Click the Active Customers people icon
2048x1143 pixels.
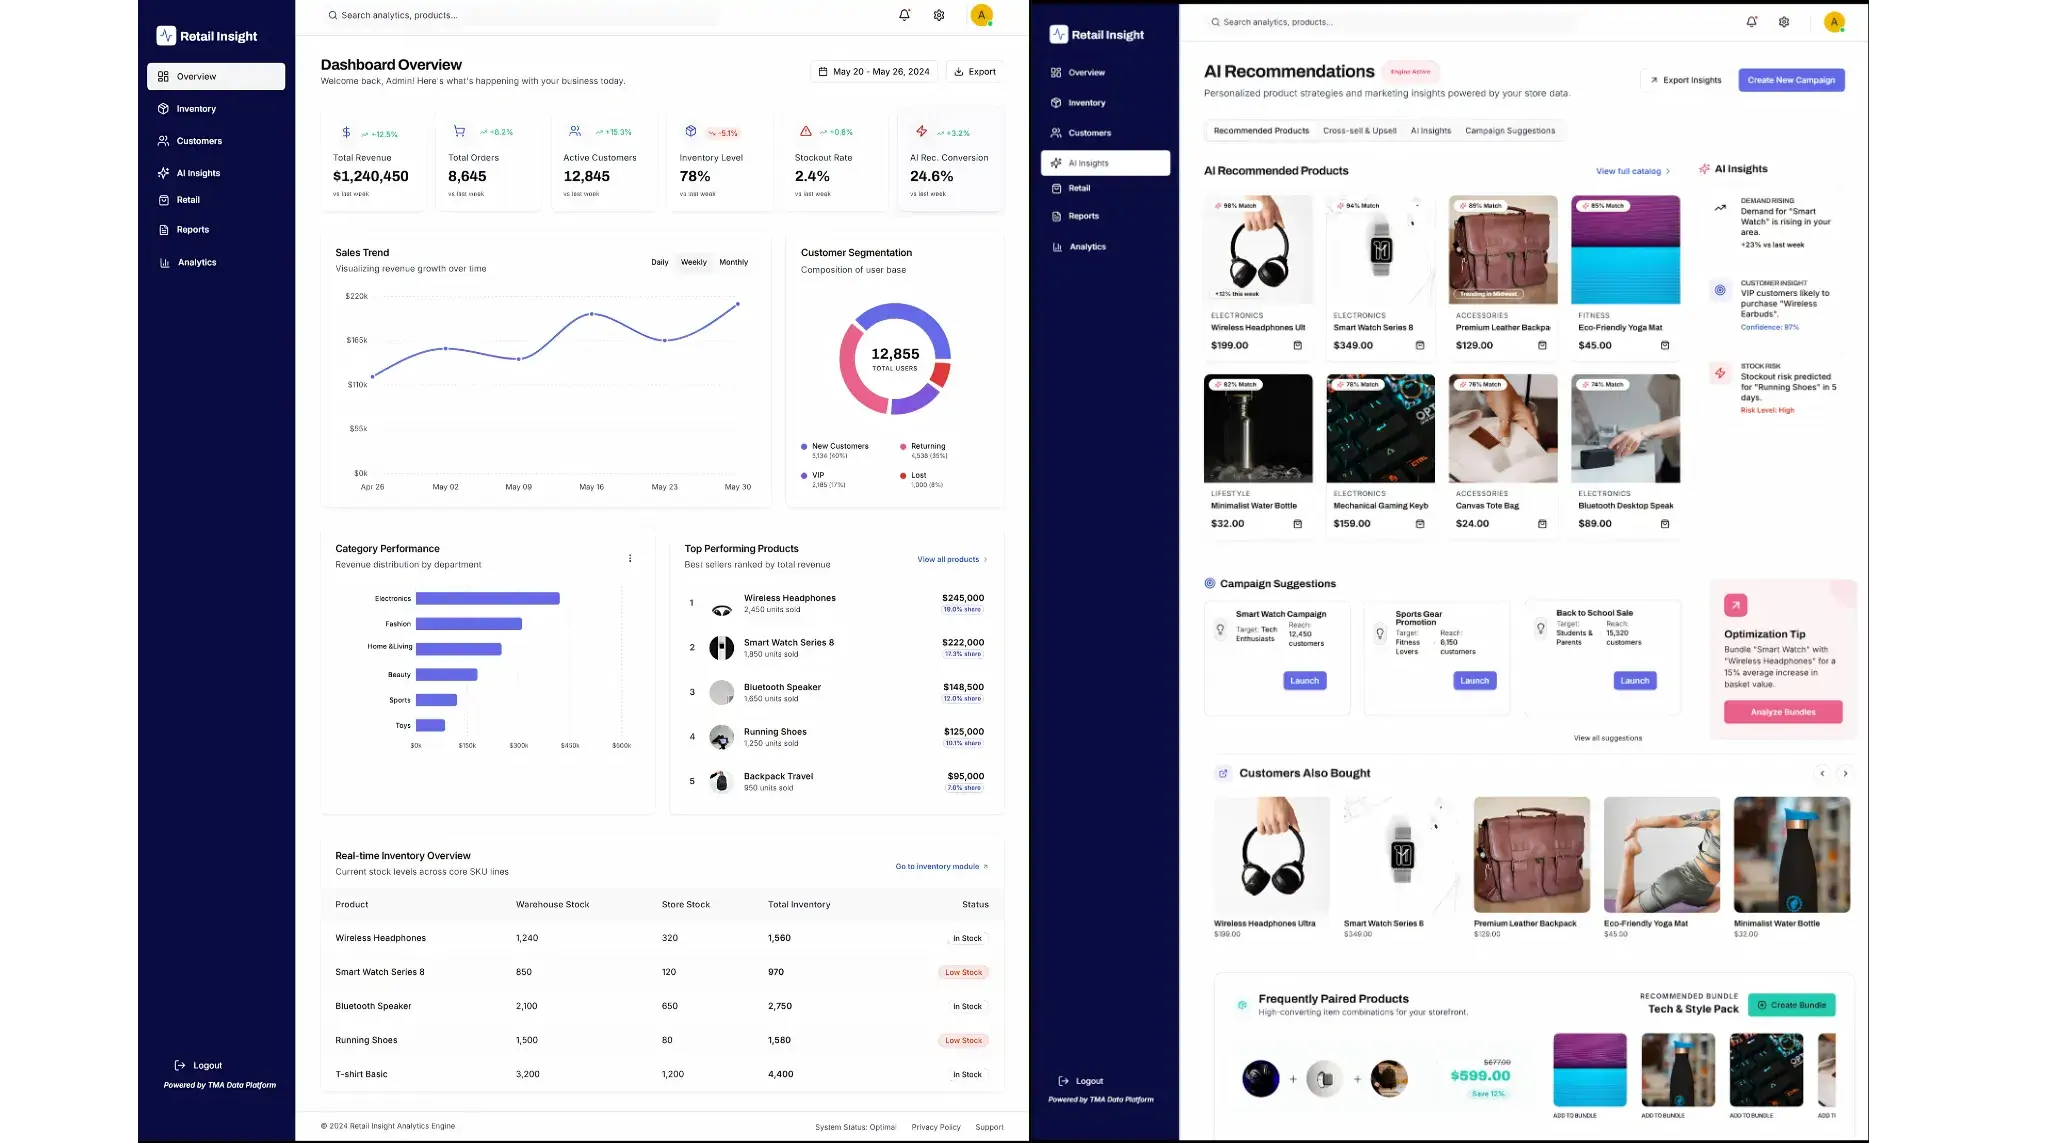[575, 131]
